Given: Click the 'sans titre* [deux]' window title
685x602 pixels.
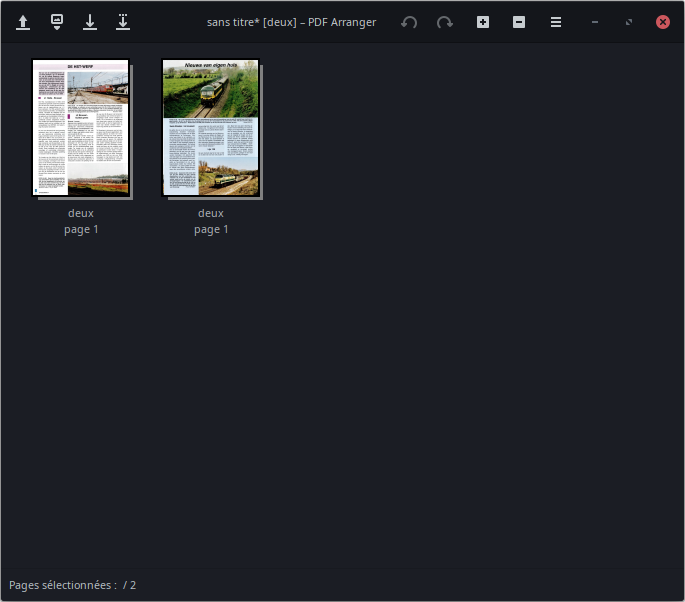Looking at the screenshot, I should click(291, 22).
